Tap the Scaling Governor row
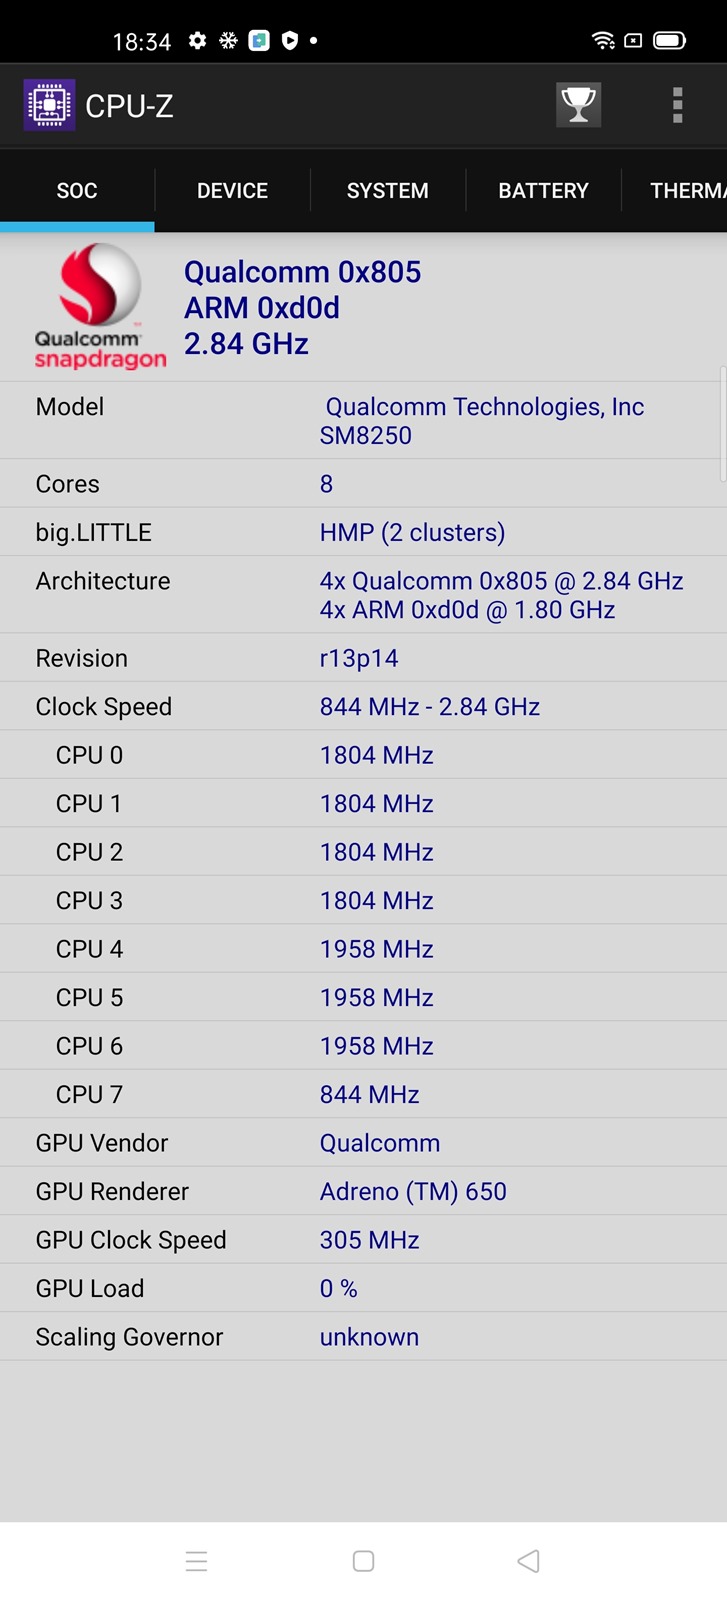Image resolution: width=727 pixels, height=1600 pixels. coord(363,1337)
